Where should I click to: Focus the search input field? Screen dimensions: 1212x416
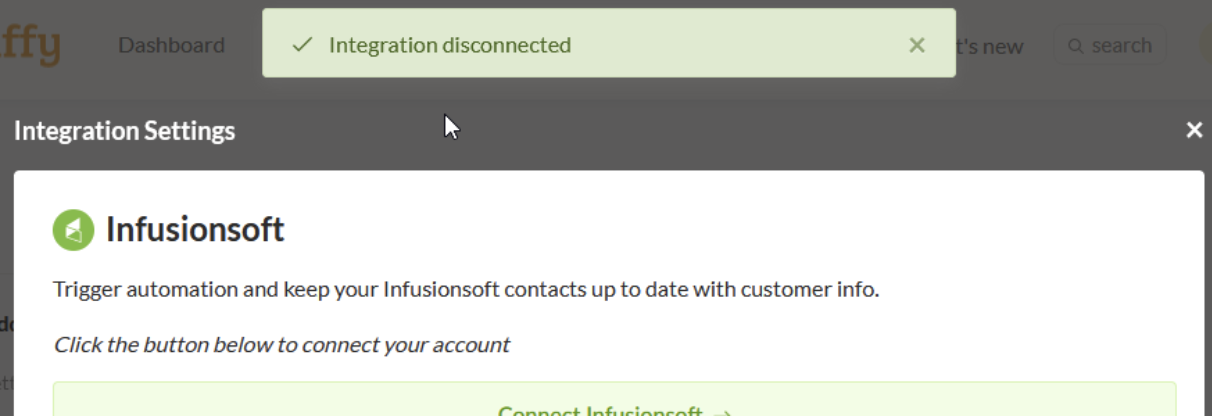[x=1109, y=46]
